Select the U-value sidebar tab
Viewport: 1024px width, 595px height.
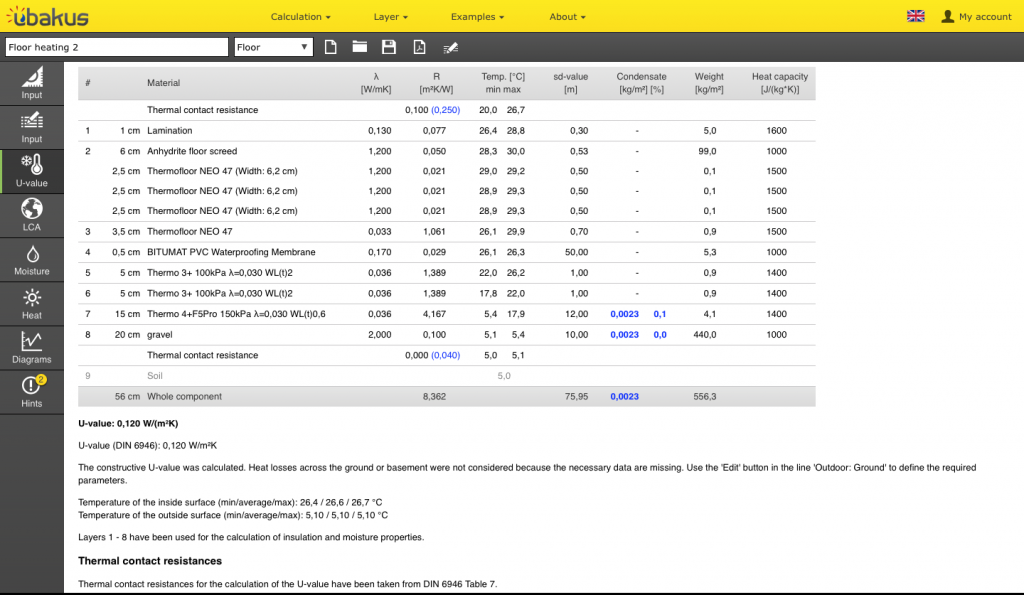click(32, 171)
